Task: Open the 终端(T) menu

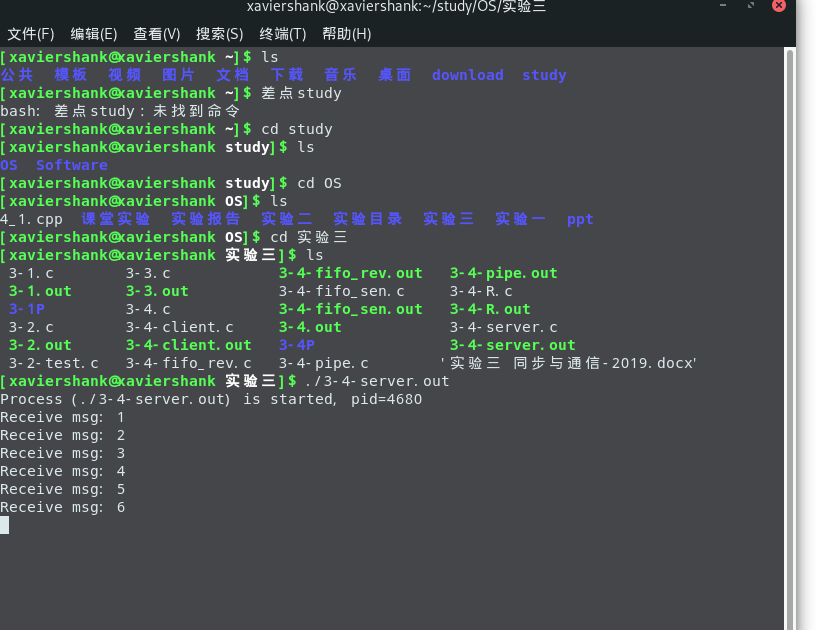Action: click(283, 34)
